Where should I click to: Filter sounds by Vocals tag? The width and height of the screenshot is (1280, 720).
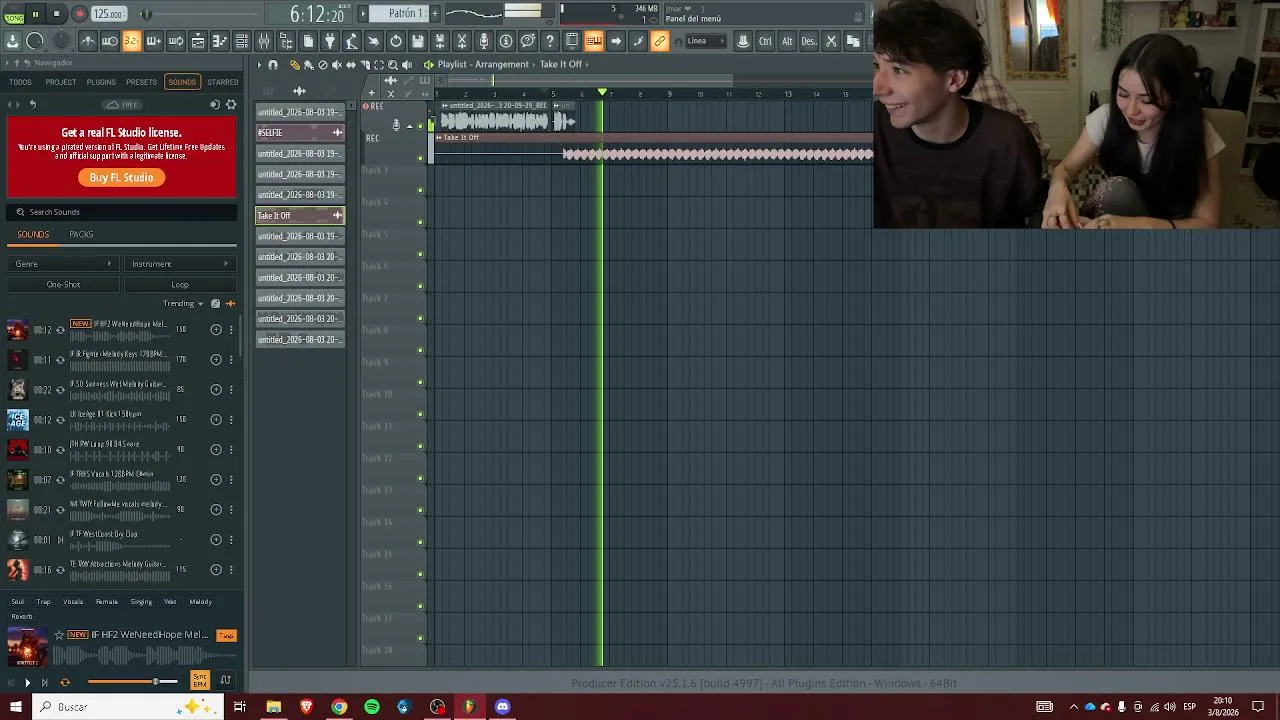click(73, 602)
